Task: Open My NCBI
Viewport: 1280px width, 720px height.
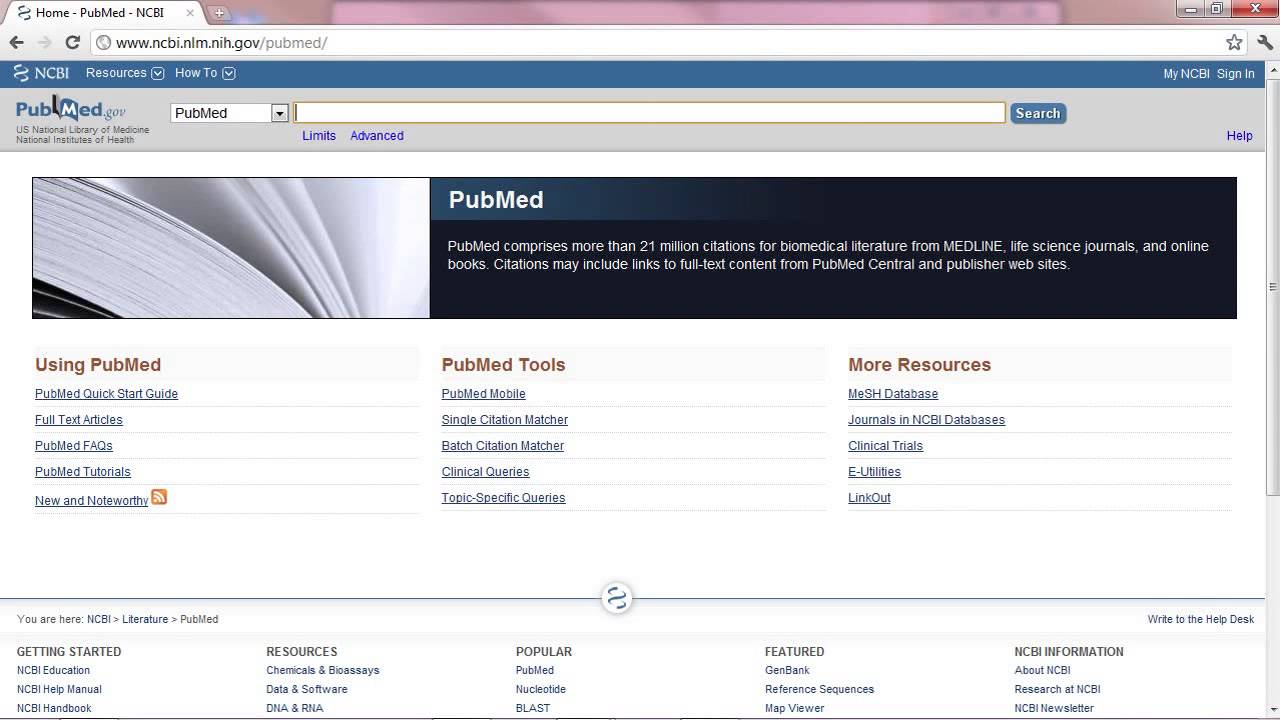Action: (1186, 74)
